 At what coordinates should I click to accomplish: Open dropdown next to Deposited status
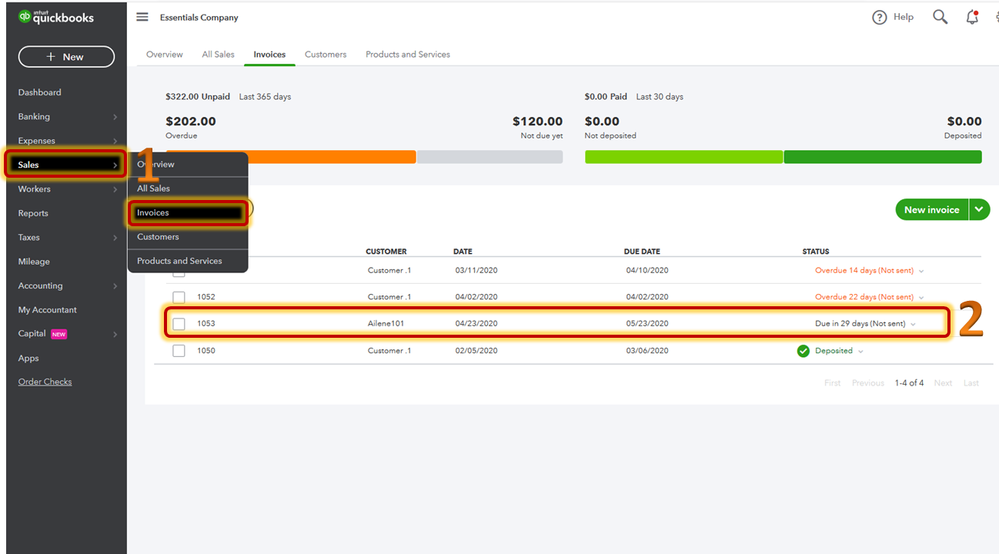861,352
